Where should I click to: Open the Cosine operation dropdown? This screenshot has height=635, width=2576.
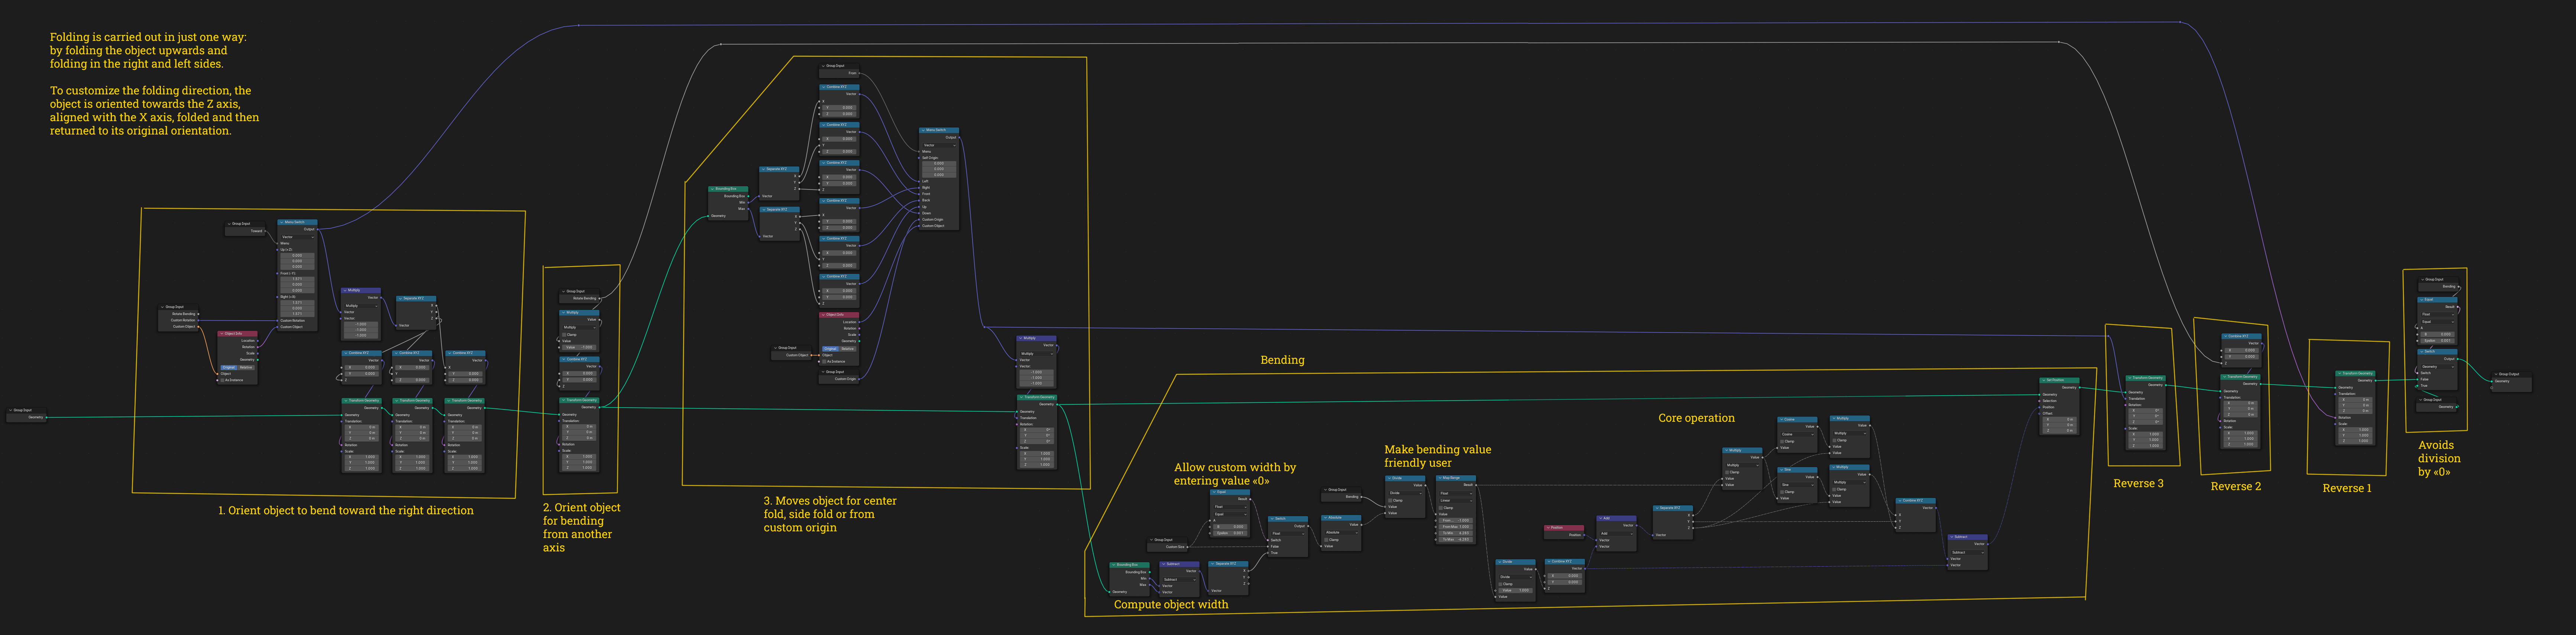(x=1797, y=434)
